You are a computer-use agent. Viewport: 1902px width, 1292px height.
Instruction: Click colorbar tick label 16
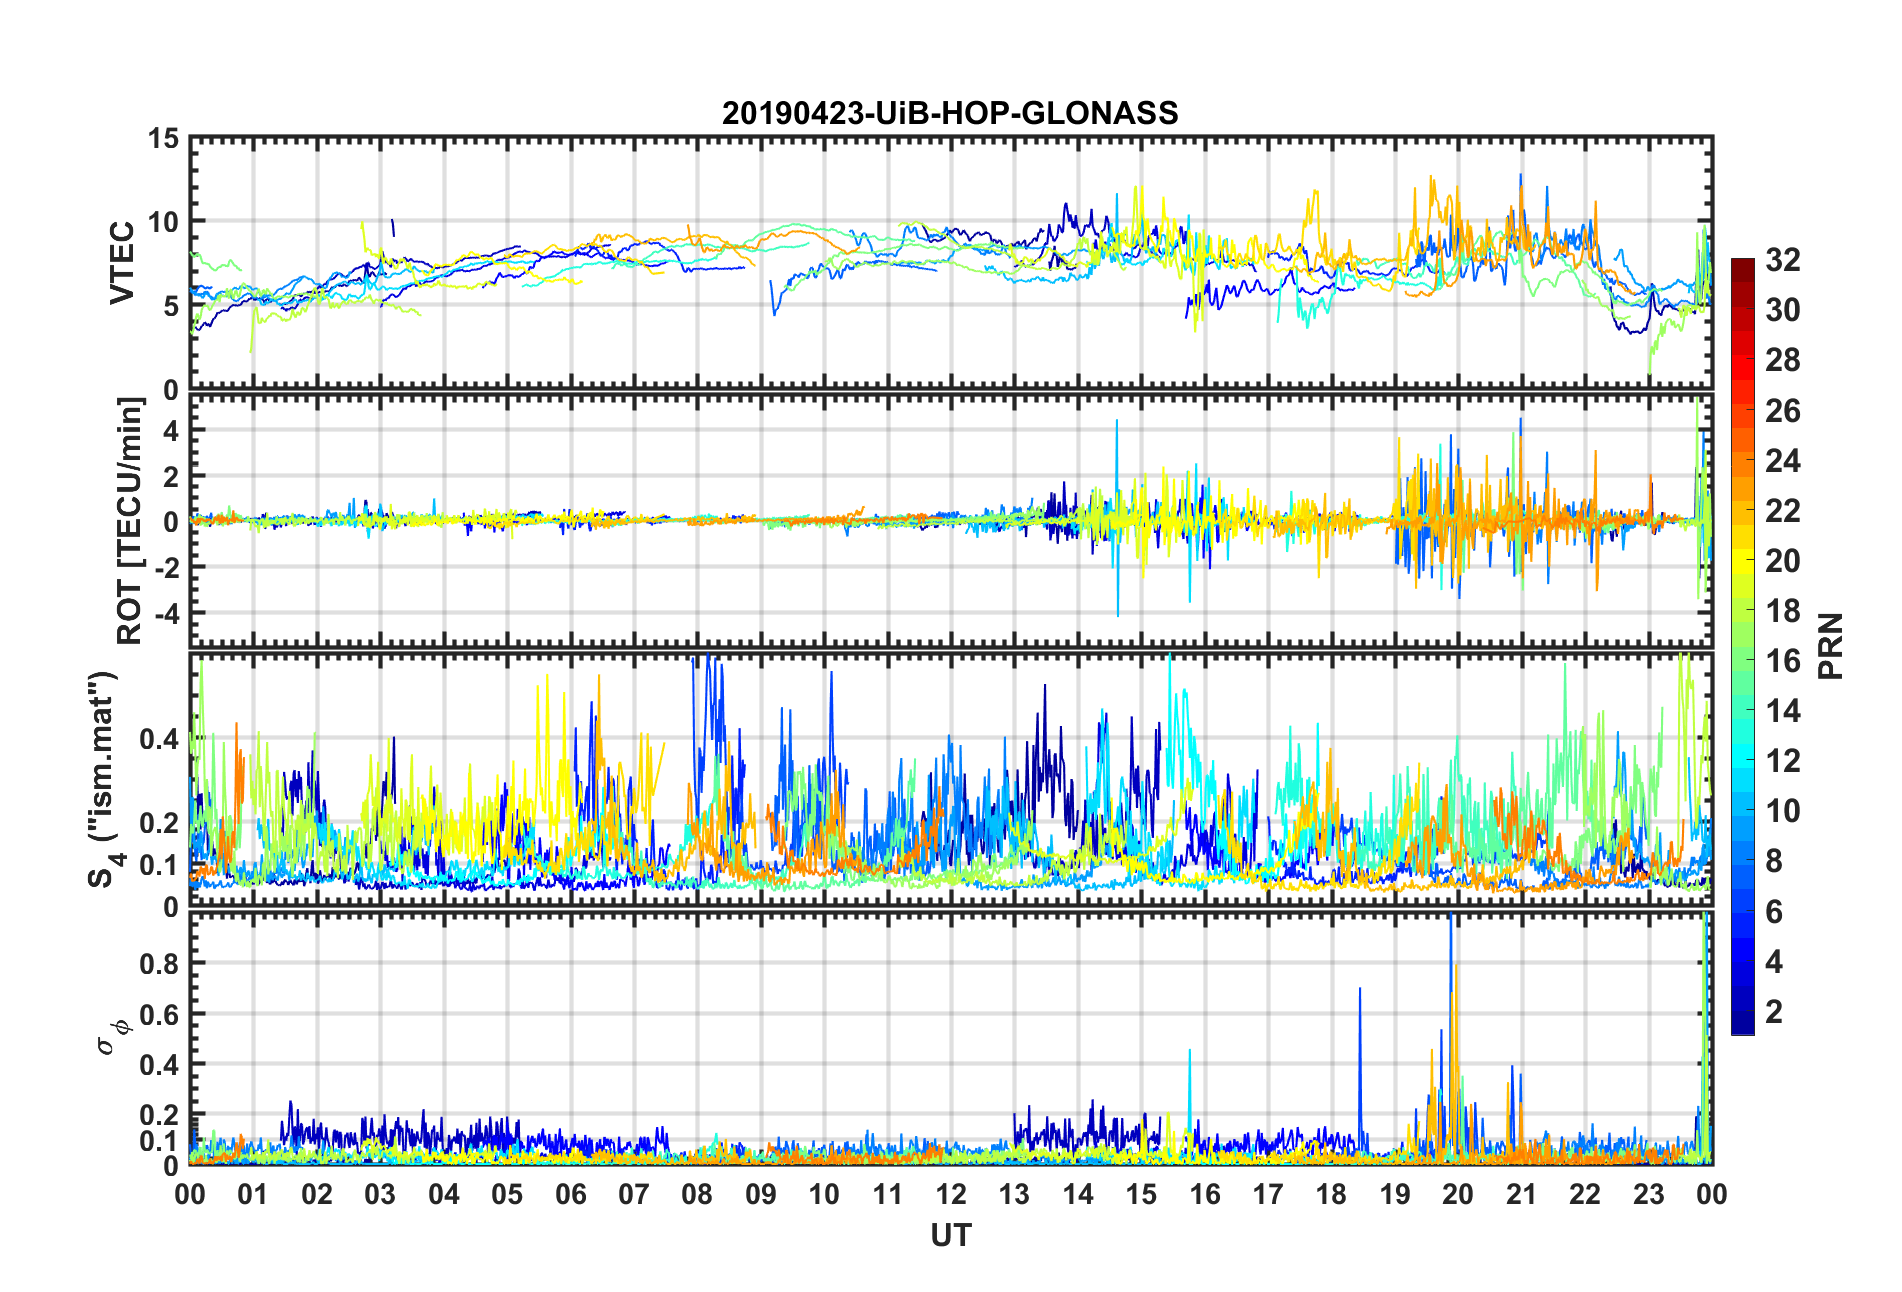tap(1782, 661)
